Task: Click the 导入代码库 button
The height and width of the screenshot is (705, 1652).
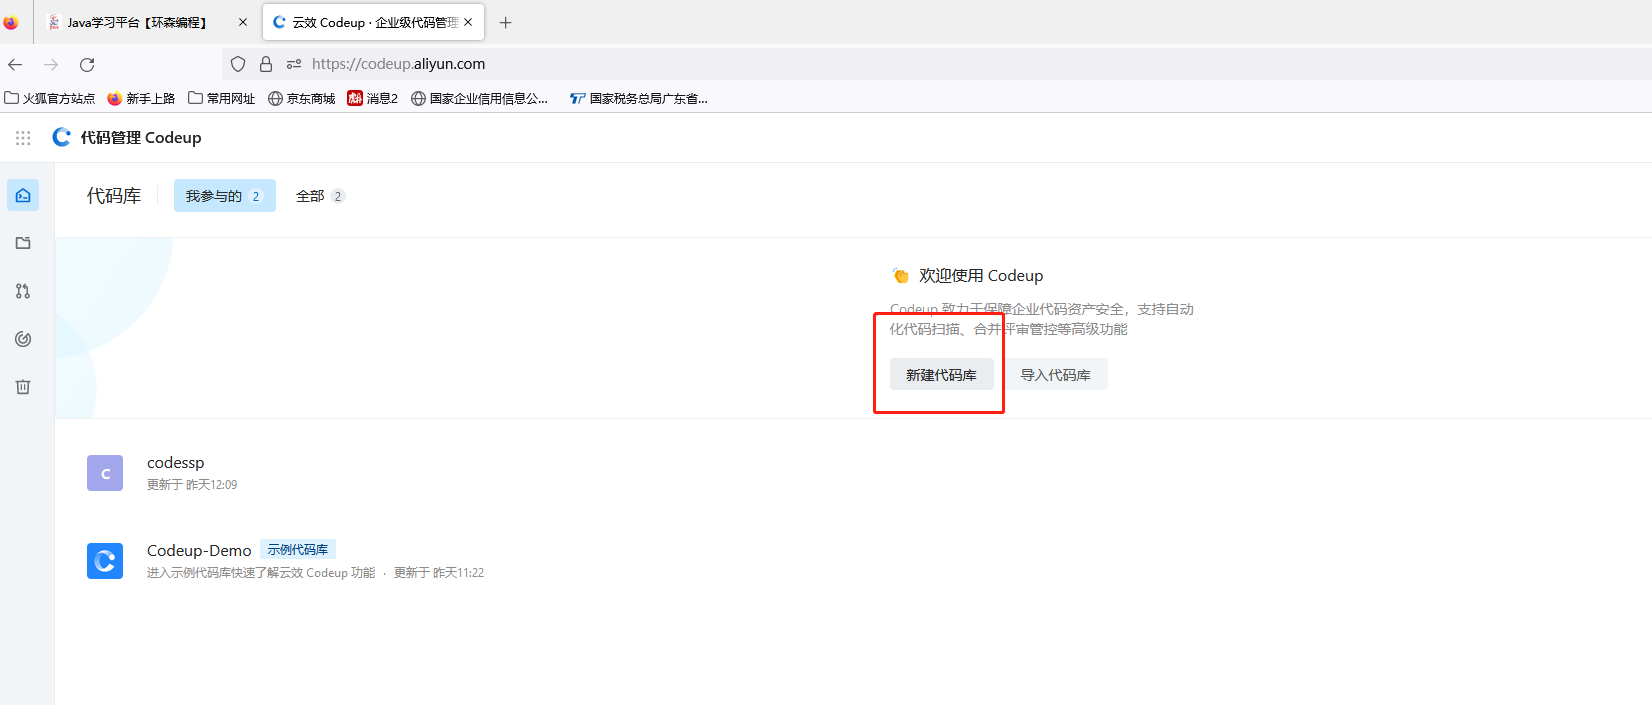Action: (1055, 375)
